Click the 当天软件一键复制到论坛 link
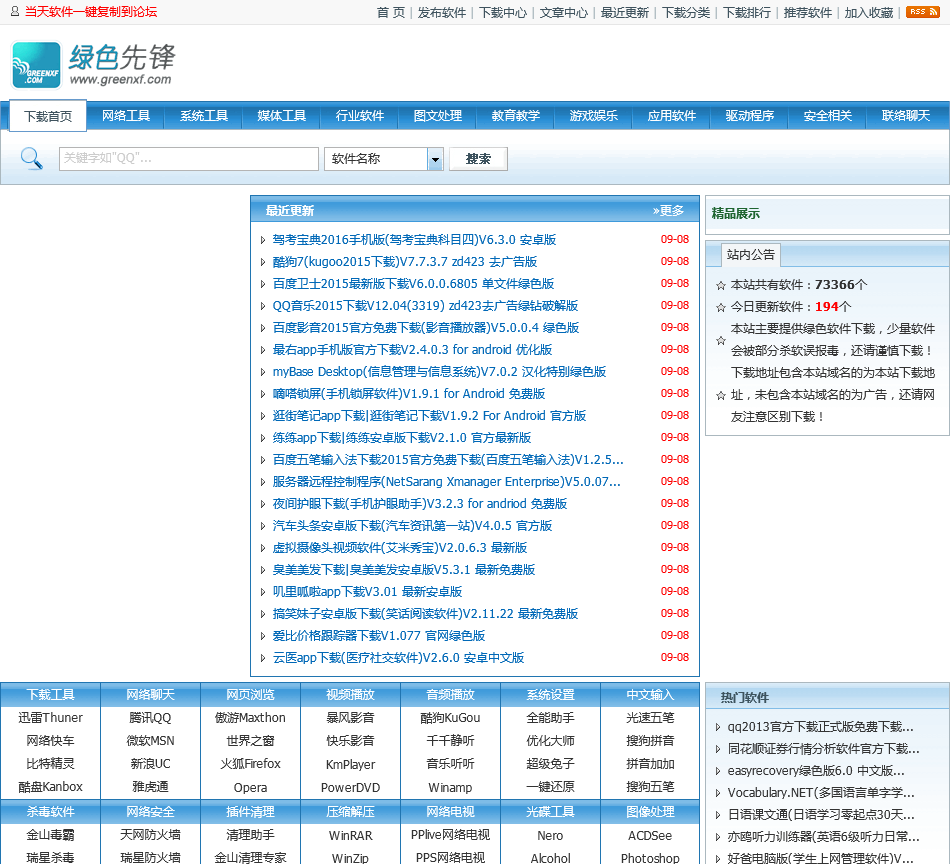 (x=91, y=12)
